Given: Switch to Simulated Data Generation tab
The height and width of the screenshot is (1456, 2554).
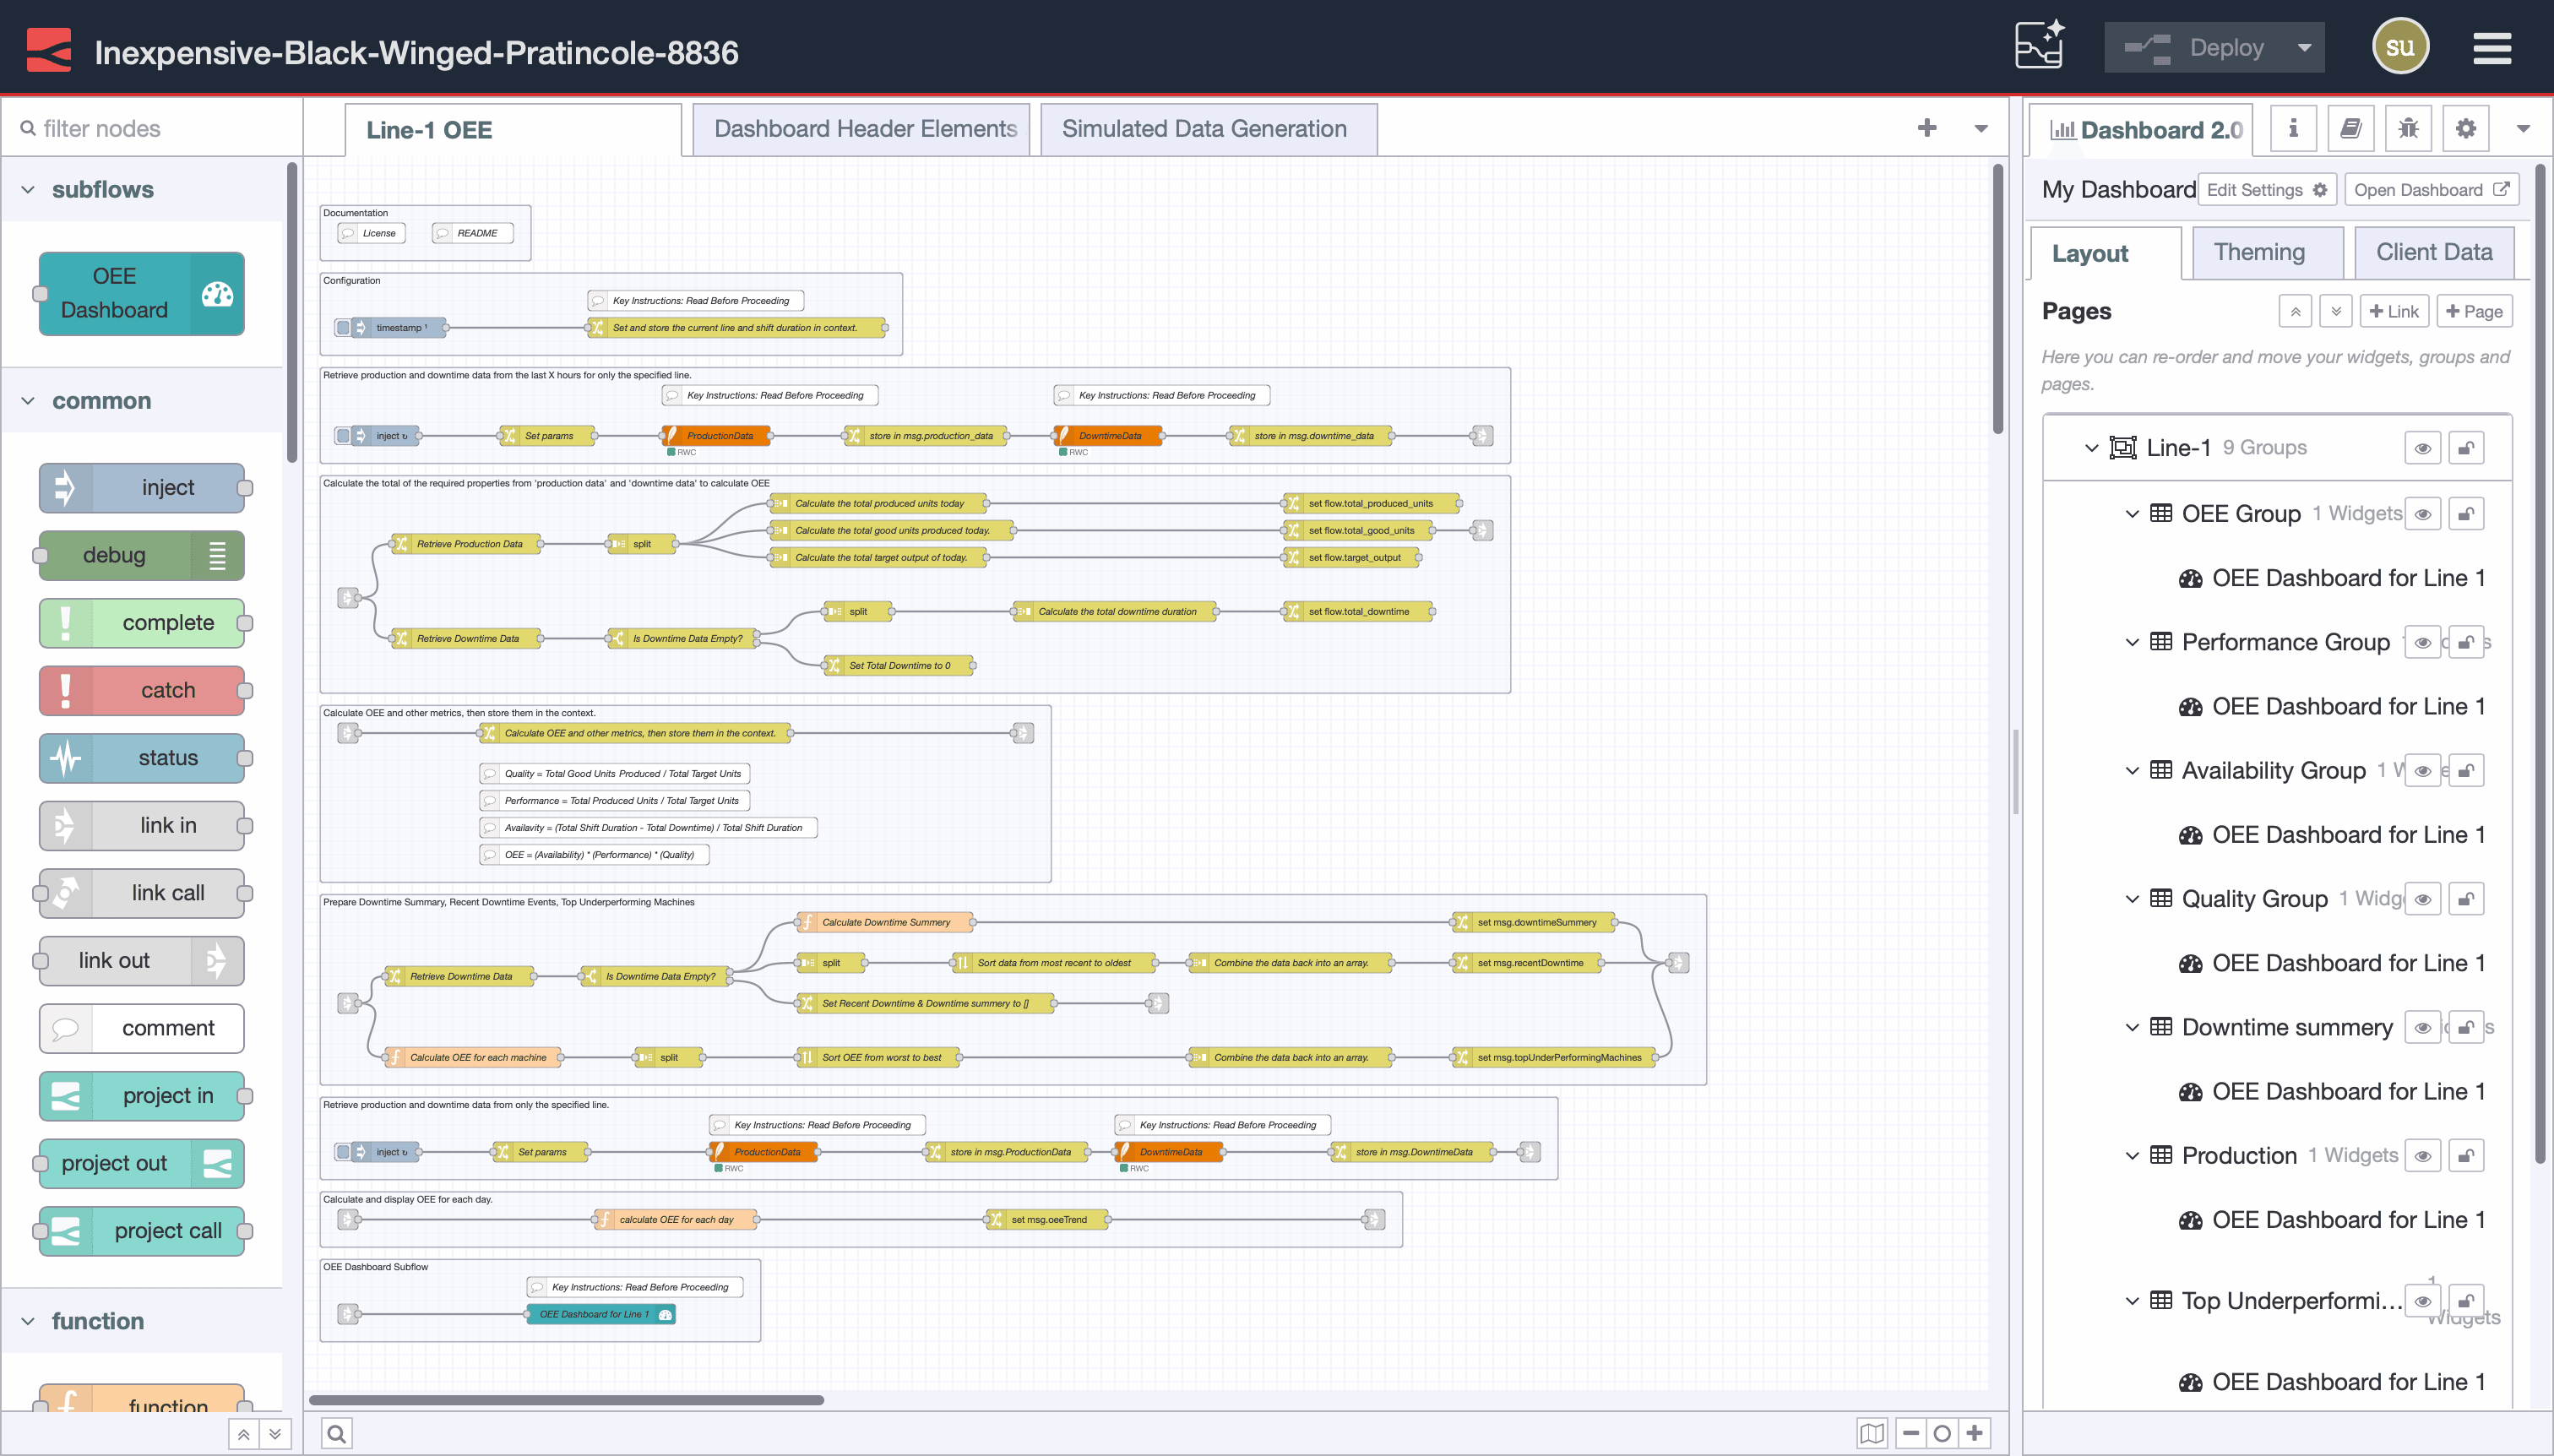Looking at the screenshot, I should point(1206,128).
